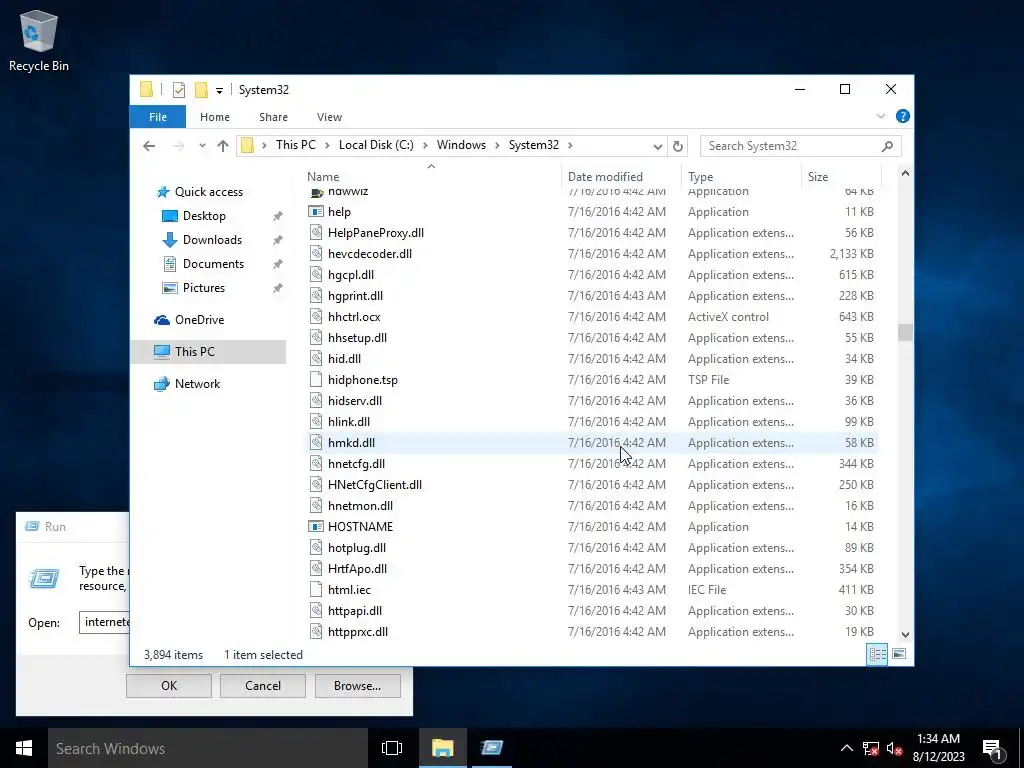Select hlink.dll file name
This screenshot has width=1024, height=768.
tap(349, 422)
